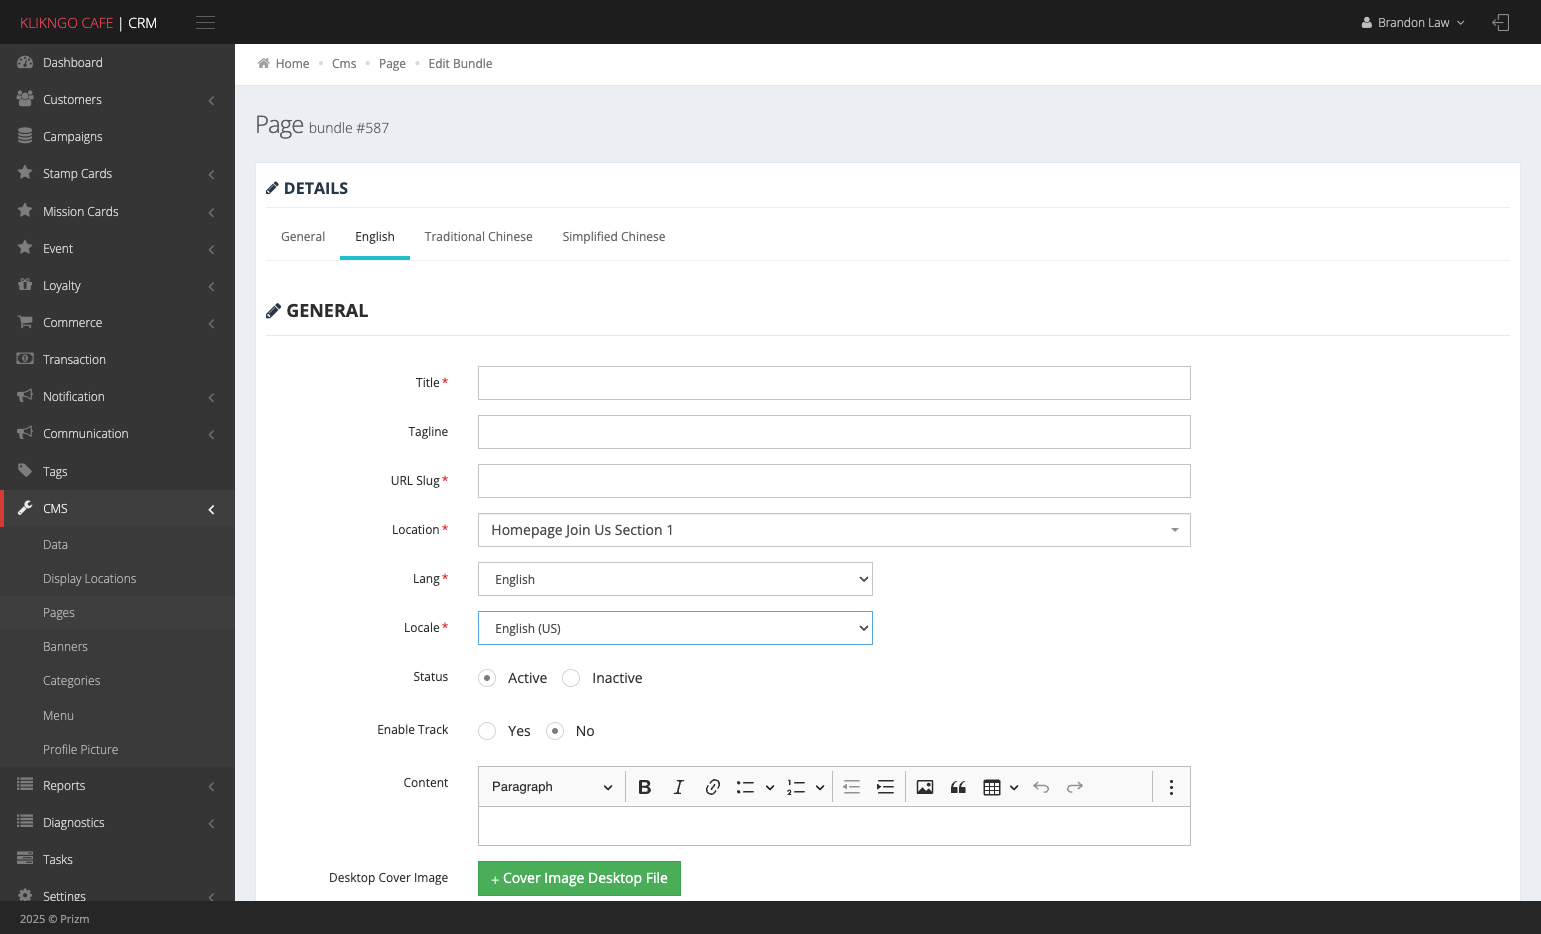Open the Location dropdown

834,530
